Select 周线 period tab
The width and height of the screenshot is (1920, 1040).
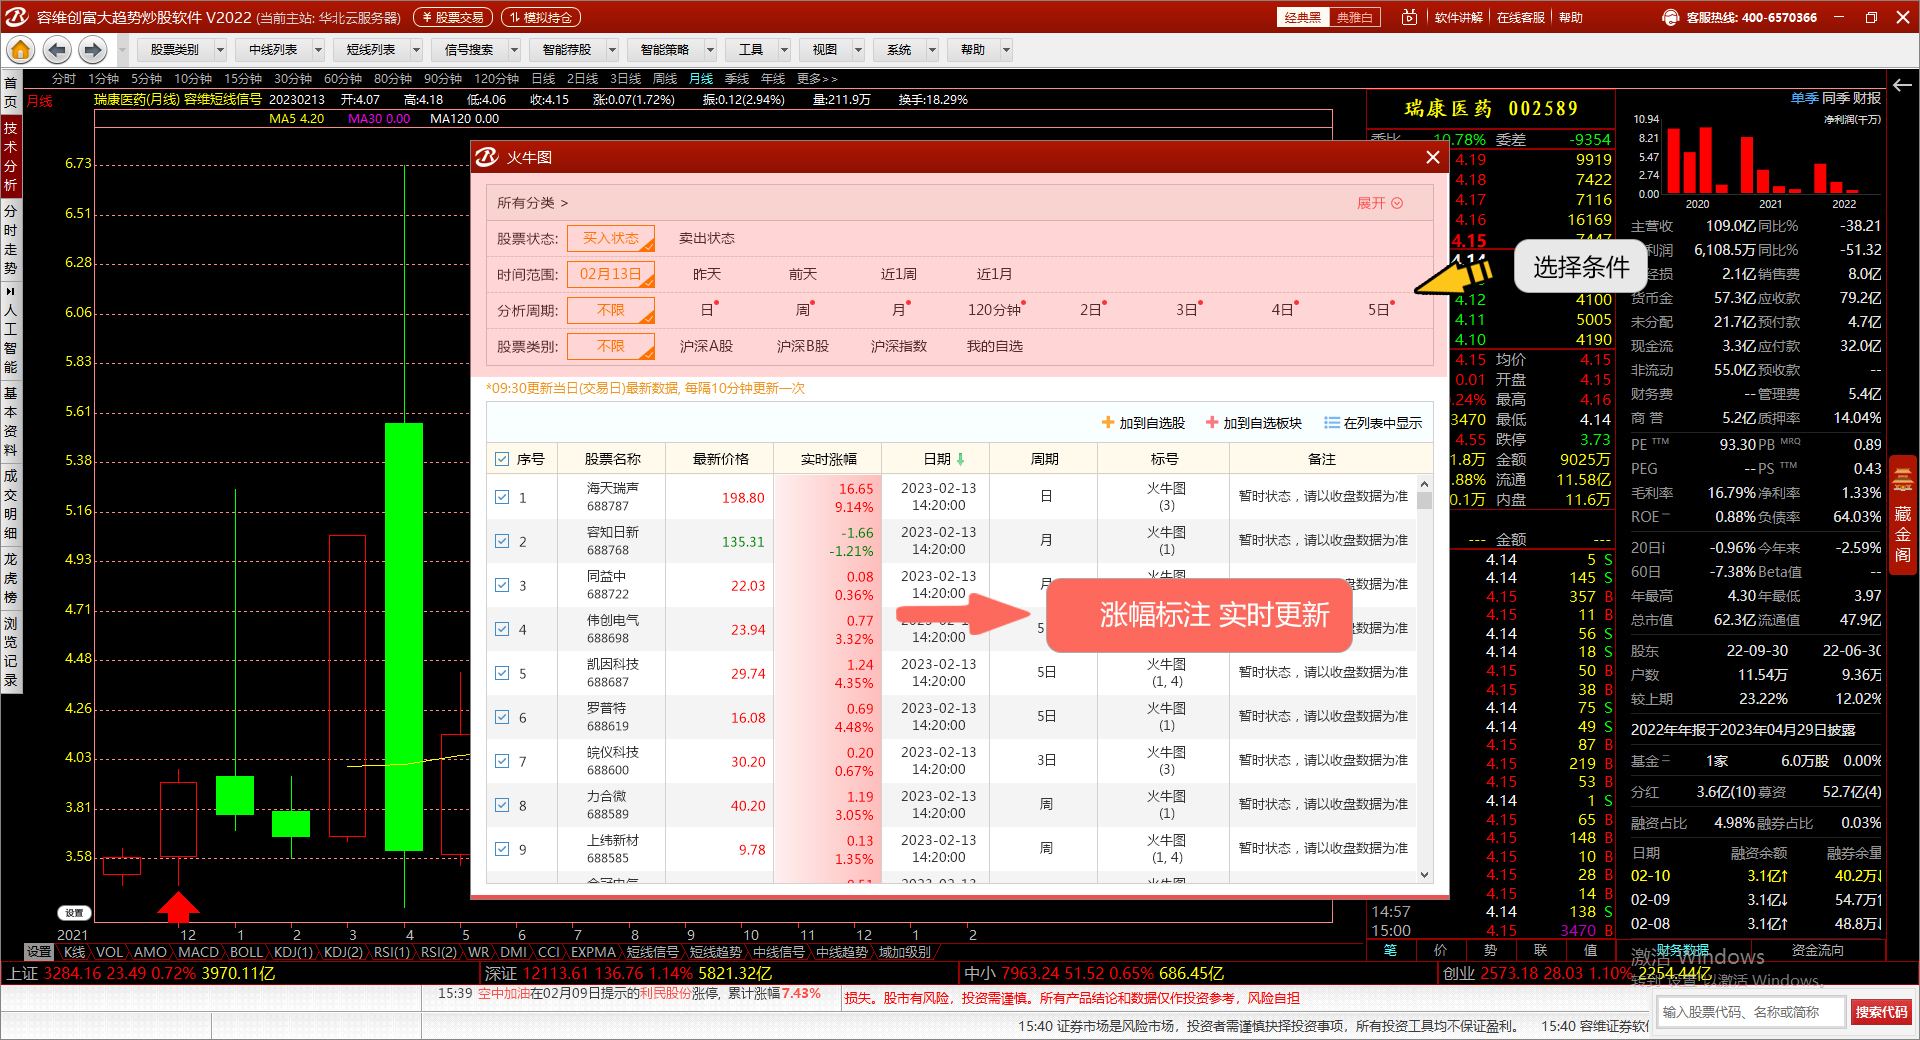(x=665, y=78)
